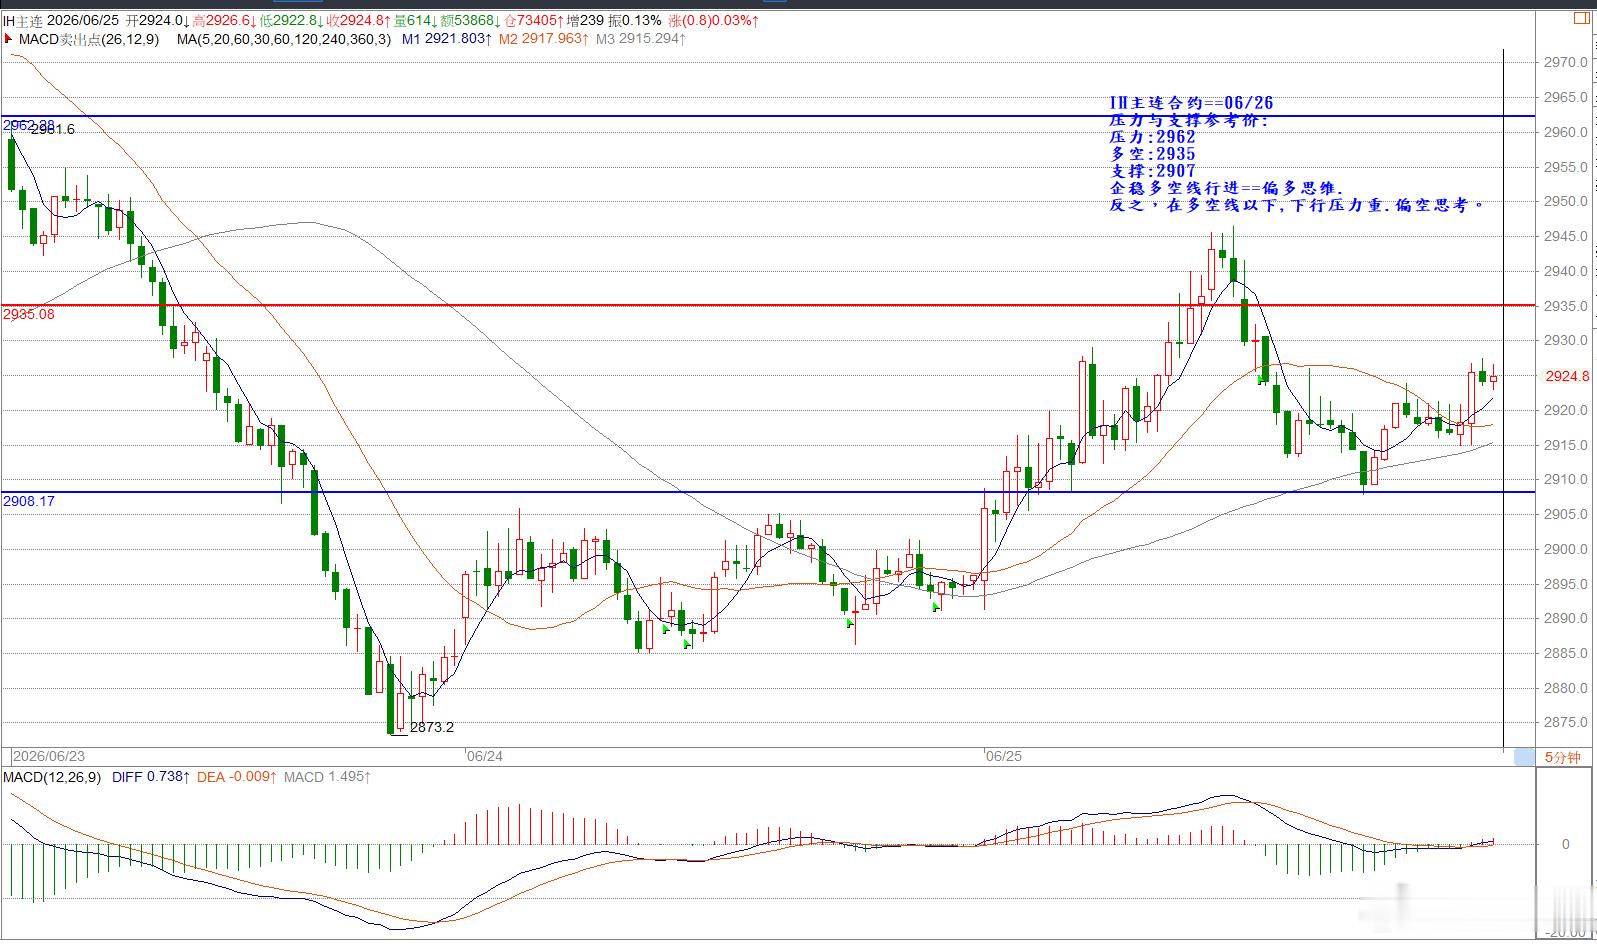Click the green signal arrow near 2892 low
The width and height of the screenshot is (1597, 947).
[x=936, y=607]
